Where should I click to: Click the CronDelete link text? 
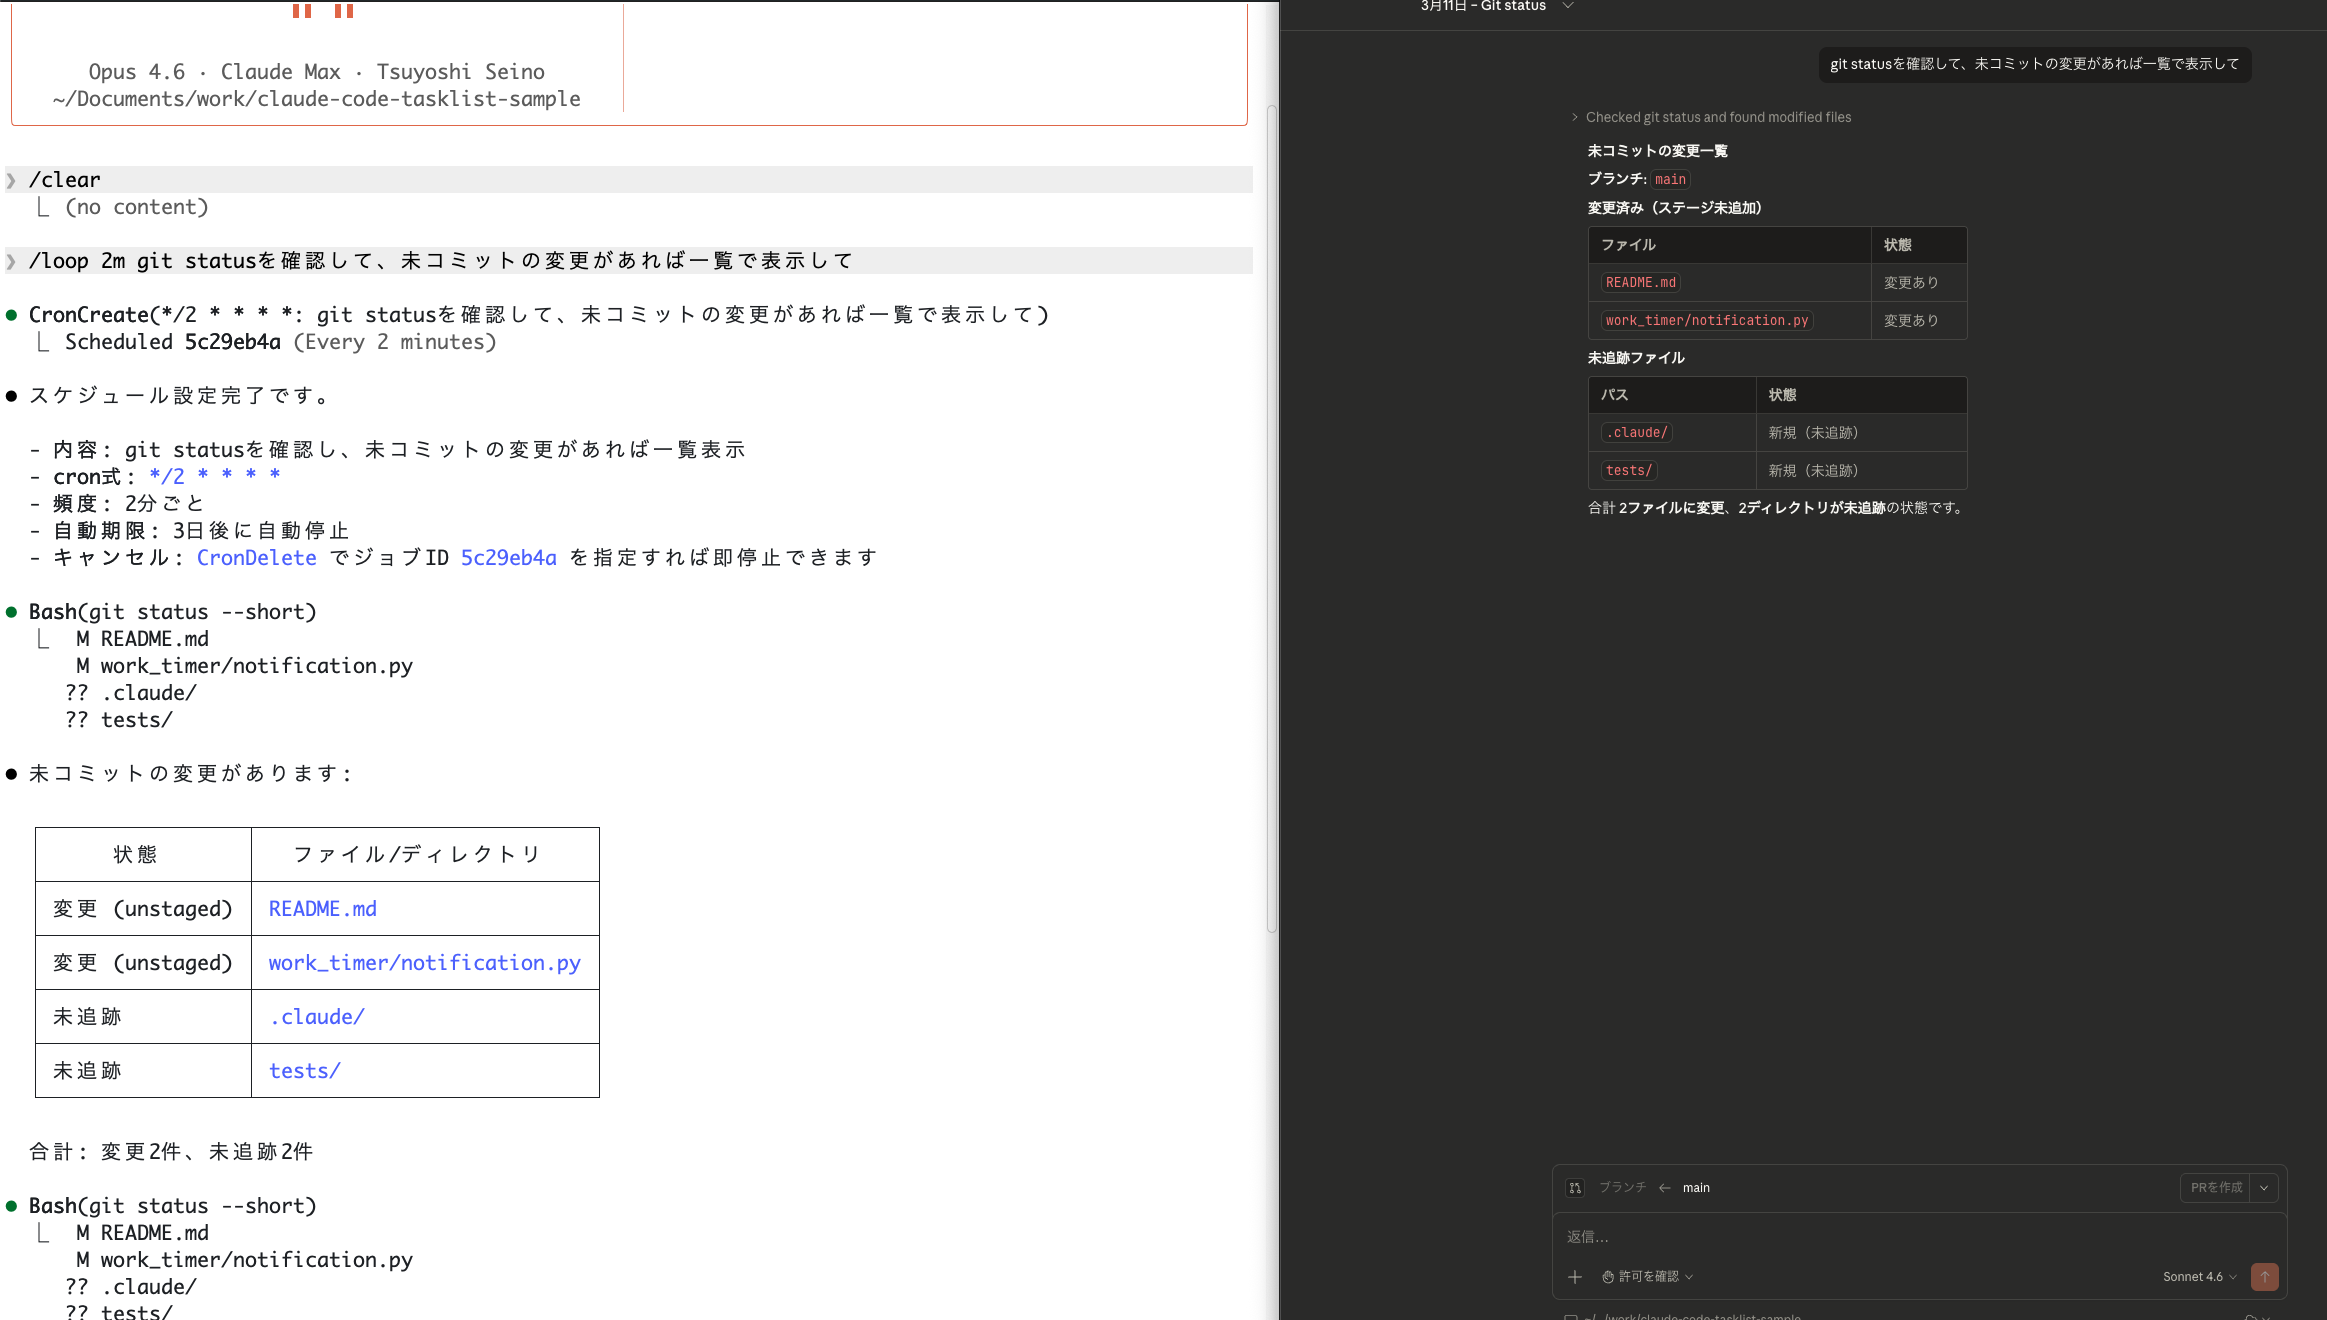(256, 558)
